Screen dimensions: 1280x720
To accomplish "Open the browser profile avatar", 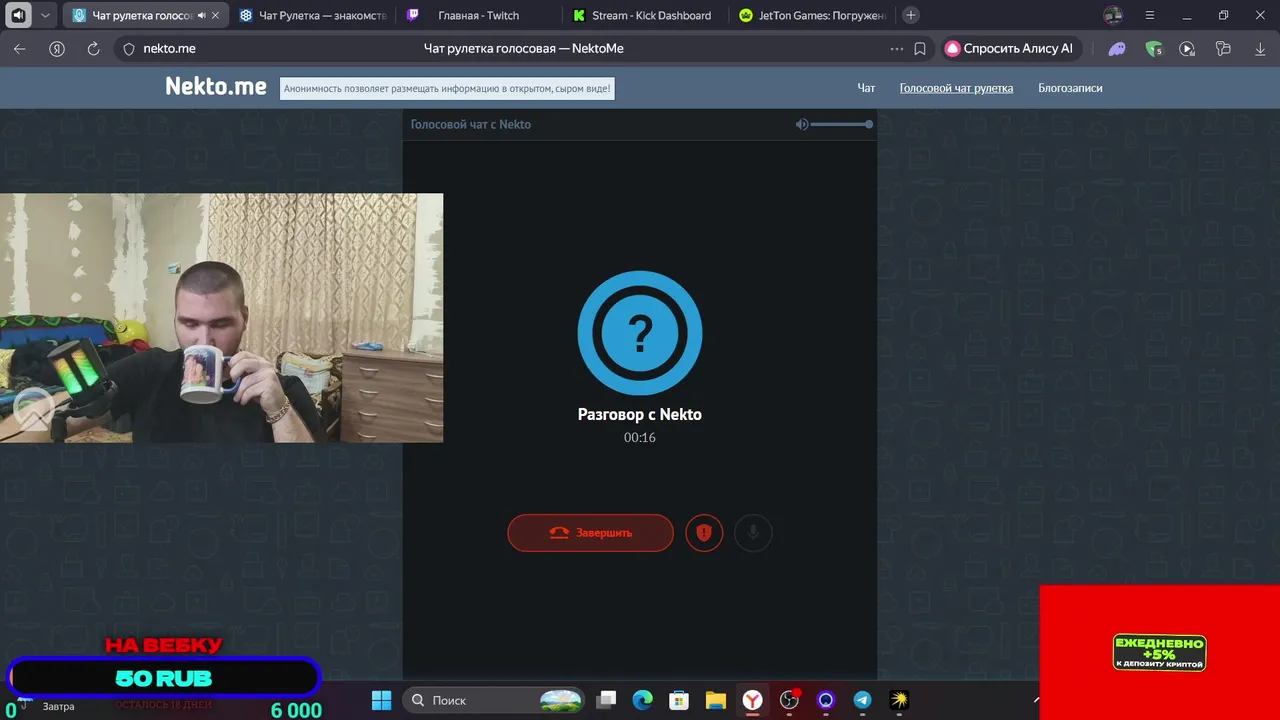I will pyautogui.click(x=1113, y=15).
